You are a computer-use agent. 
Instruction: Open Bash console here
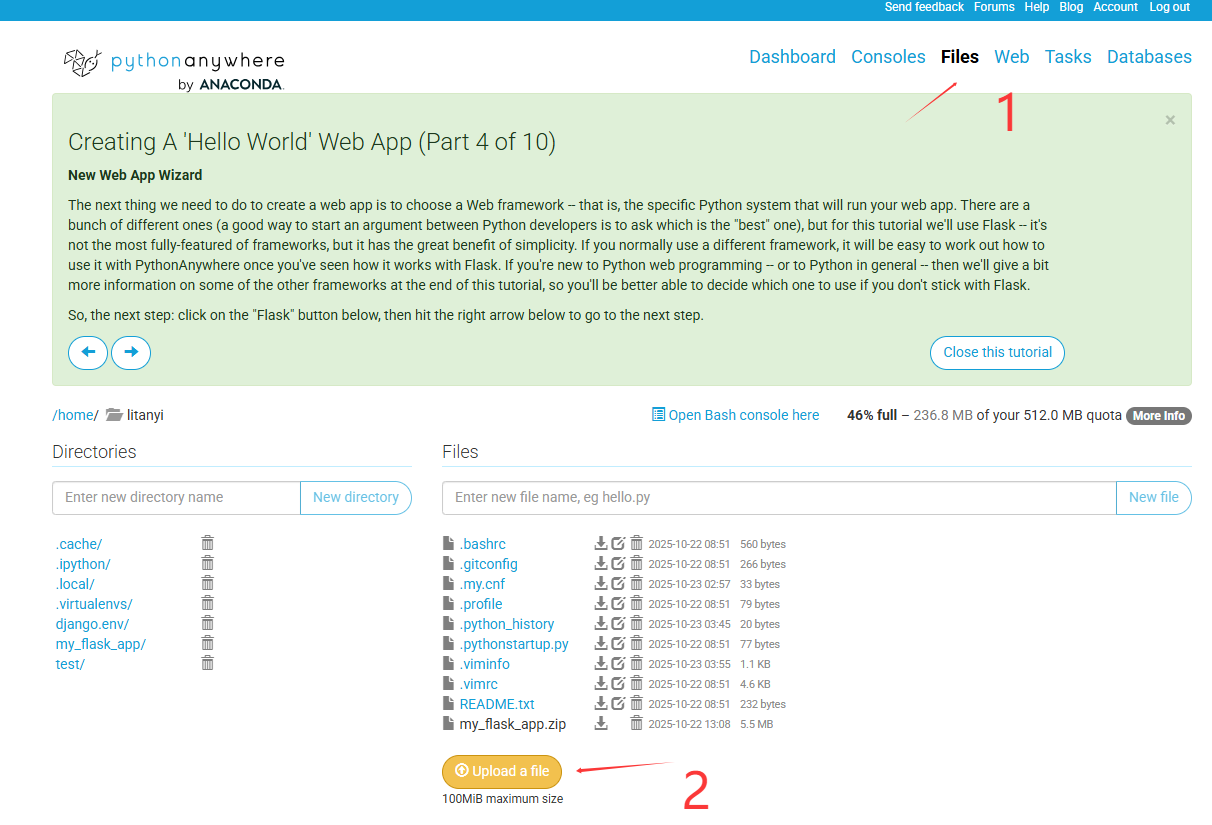pos(735,415)
